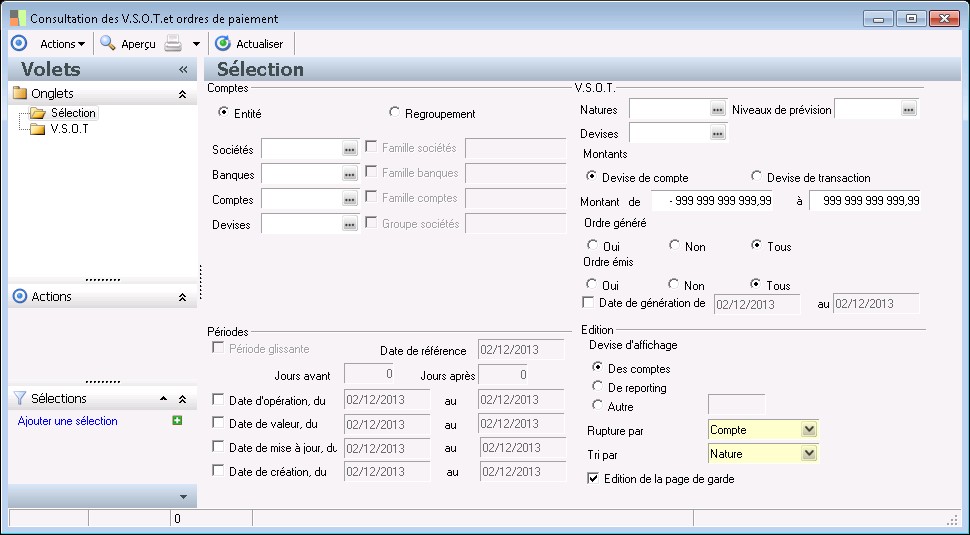Open the Tri par dropdown
The height and width of the screenshot is (535, 970).
(810, 454)
